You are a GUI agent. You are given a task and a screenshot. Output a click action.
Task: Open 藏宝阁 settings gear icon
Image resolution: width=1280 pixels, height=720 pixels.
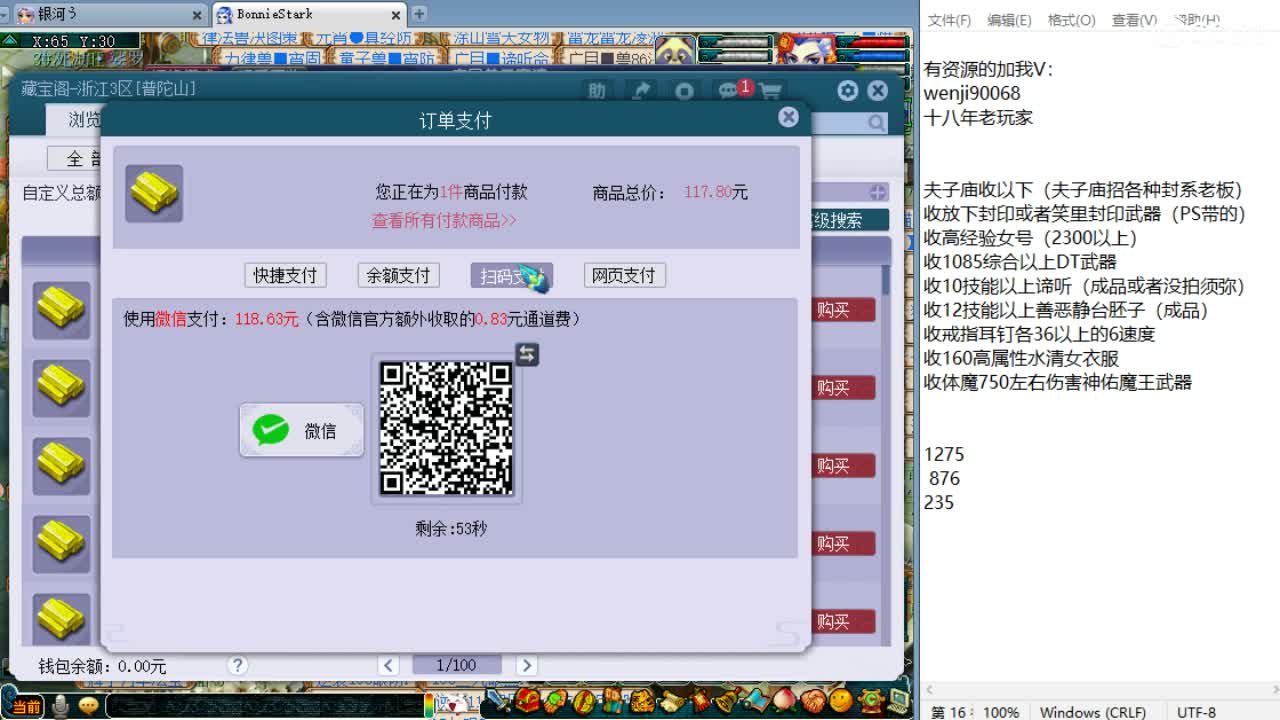pyautogui.click(x=848, y=91)
